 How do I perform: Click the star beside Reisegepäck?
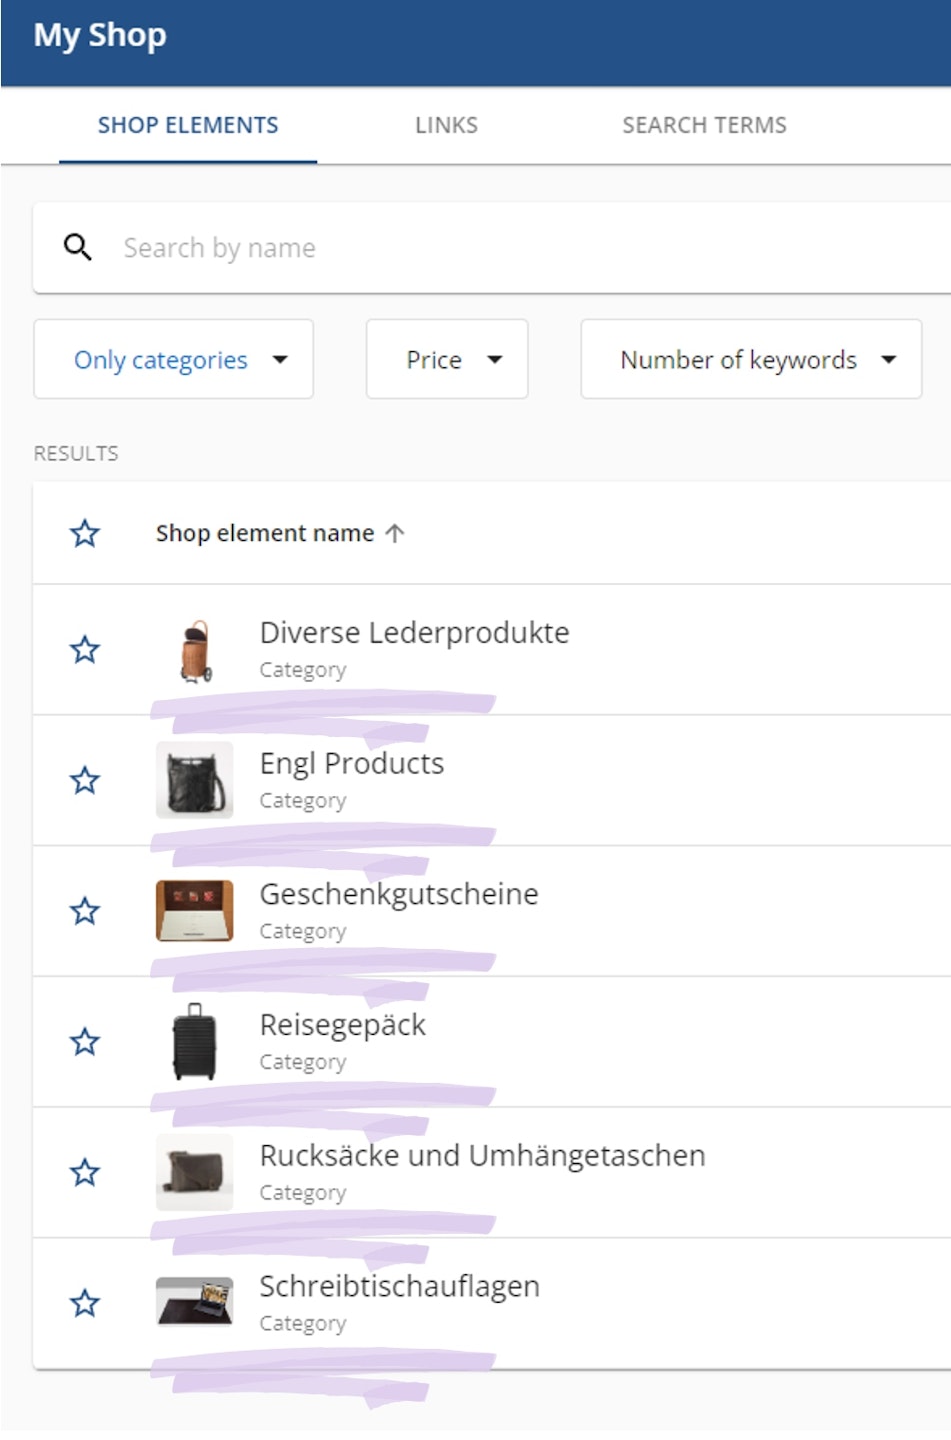tap(85, 1042)
